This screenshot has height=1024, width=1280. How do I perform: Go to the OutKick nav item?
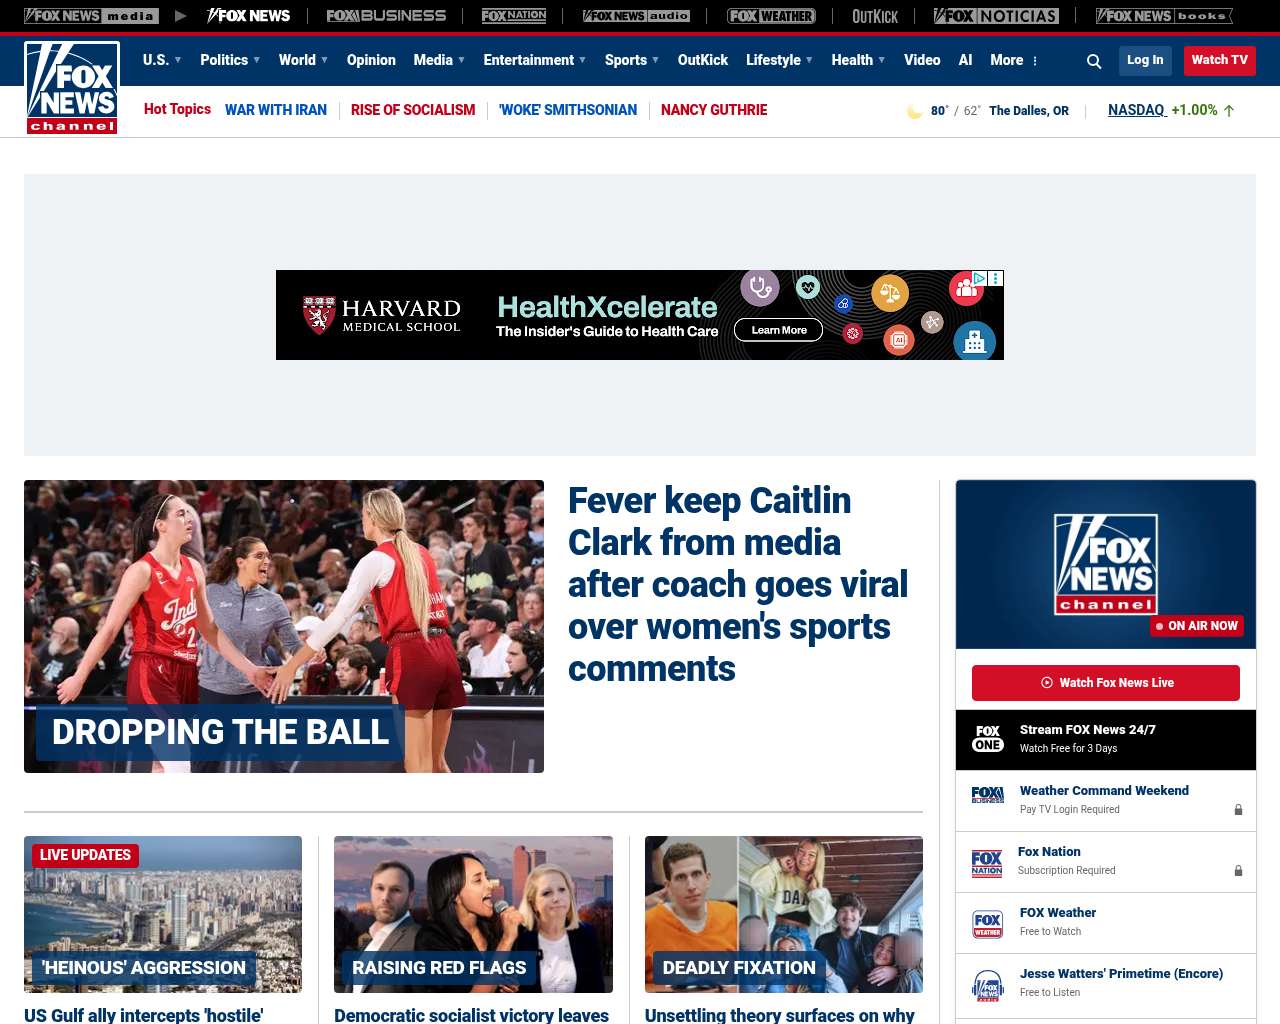pos(703,60)
